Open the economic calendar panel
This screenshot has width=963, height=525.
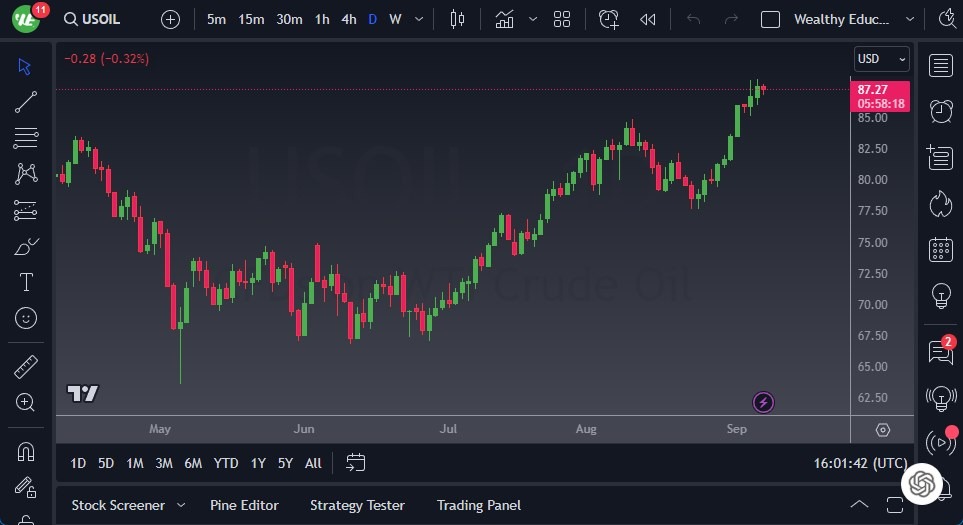click(940, 249)
